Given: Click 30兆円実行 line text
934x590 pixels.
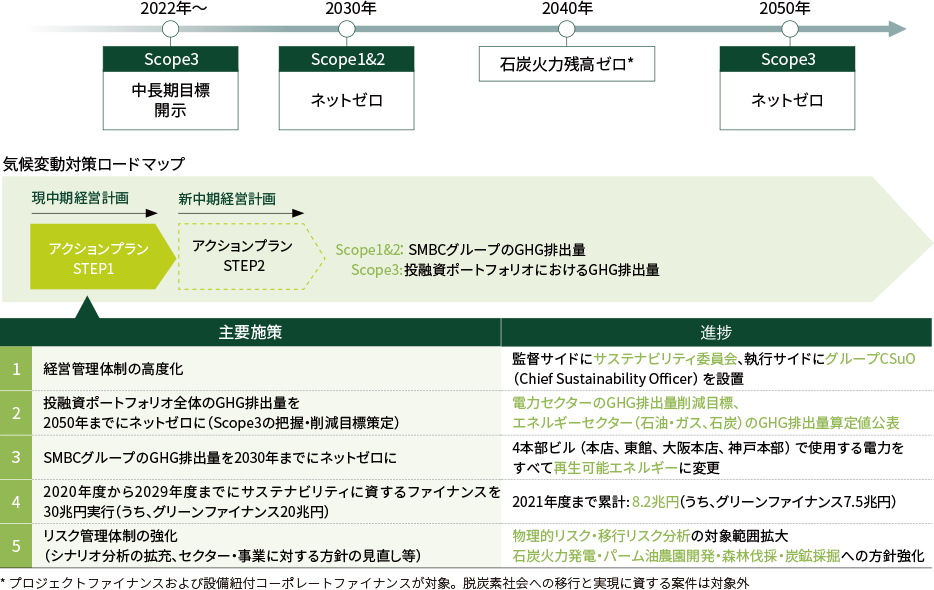Looking at the screenshot, I should (x=186, y=512).
